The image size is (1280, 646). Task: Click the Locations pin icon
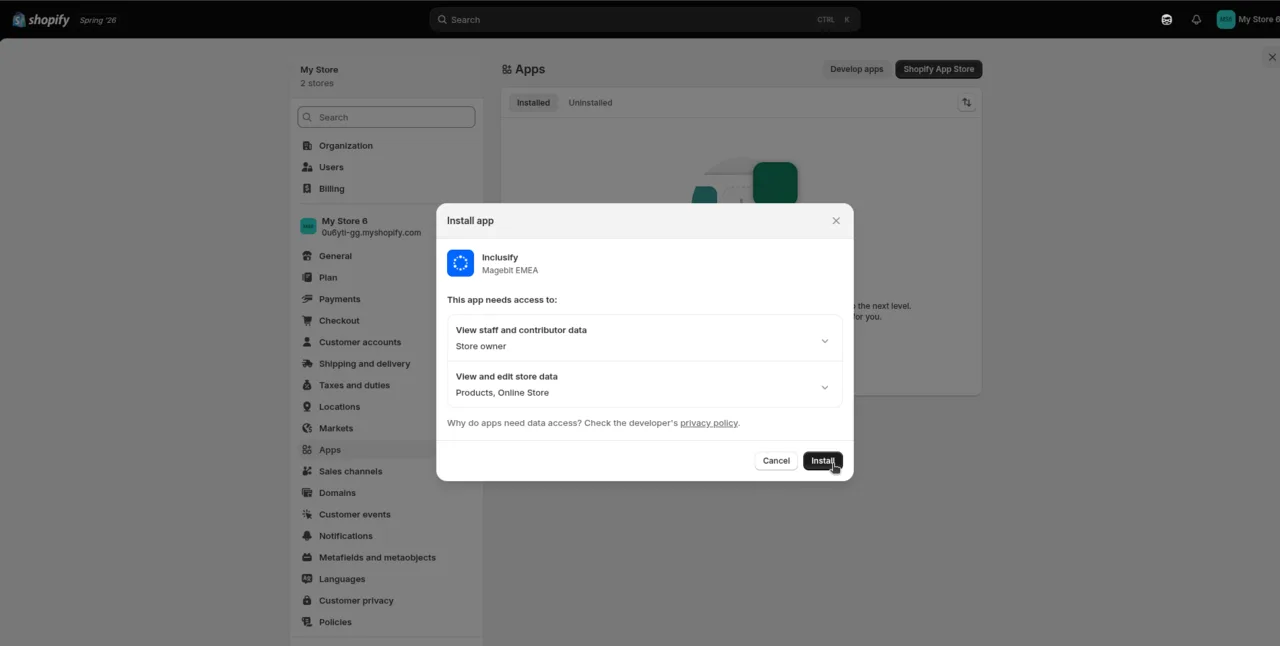click(308, 407)
